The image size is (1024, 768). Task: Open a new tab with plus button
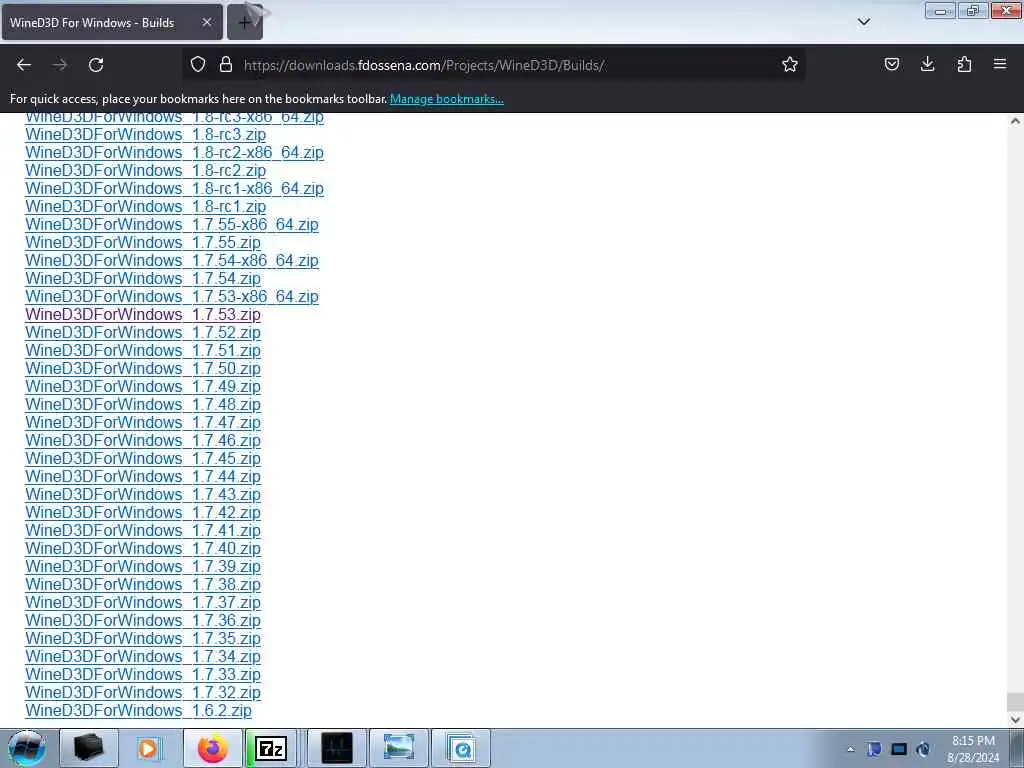245,23
